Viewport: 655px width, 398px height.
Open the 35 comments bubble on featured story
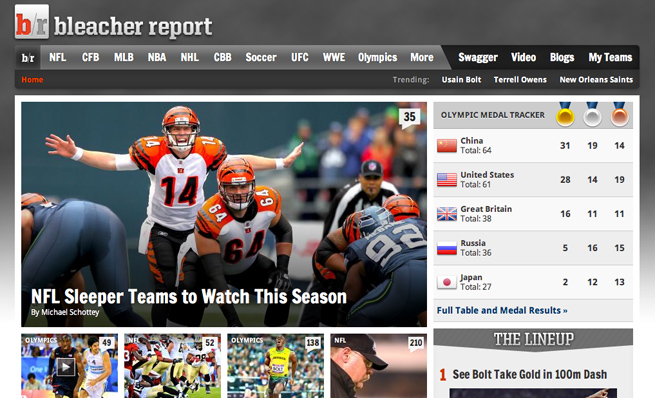tap(409, 118)
